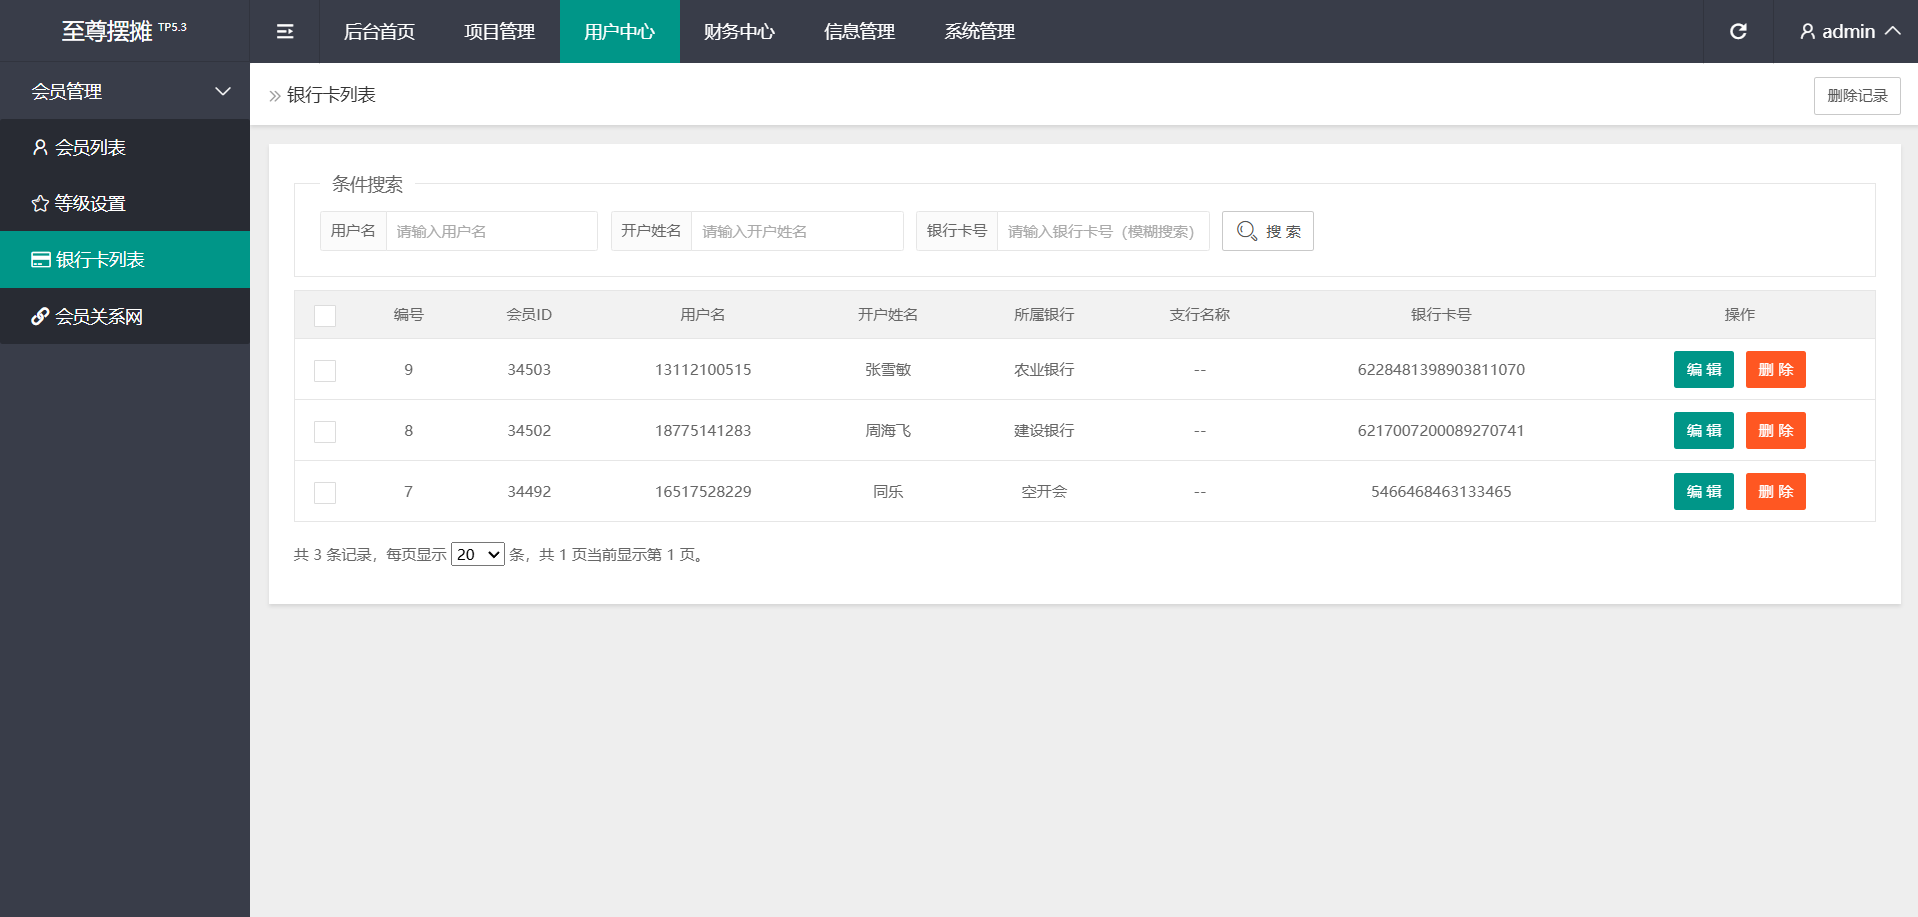Delete the 农业银行 card entry
1918x917 pixels.
[1775, 370]
